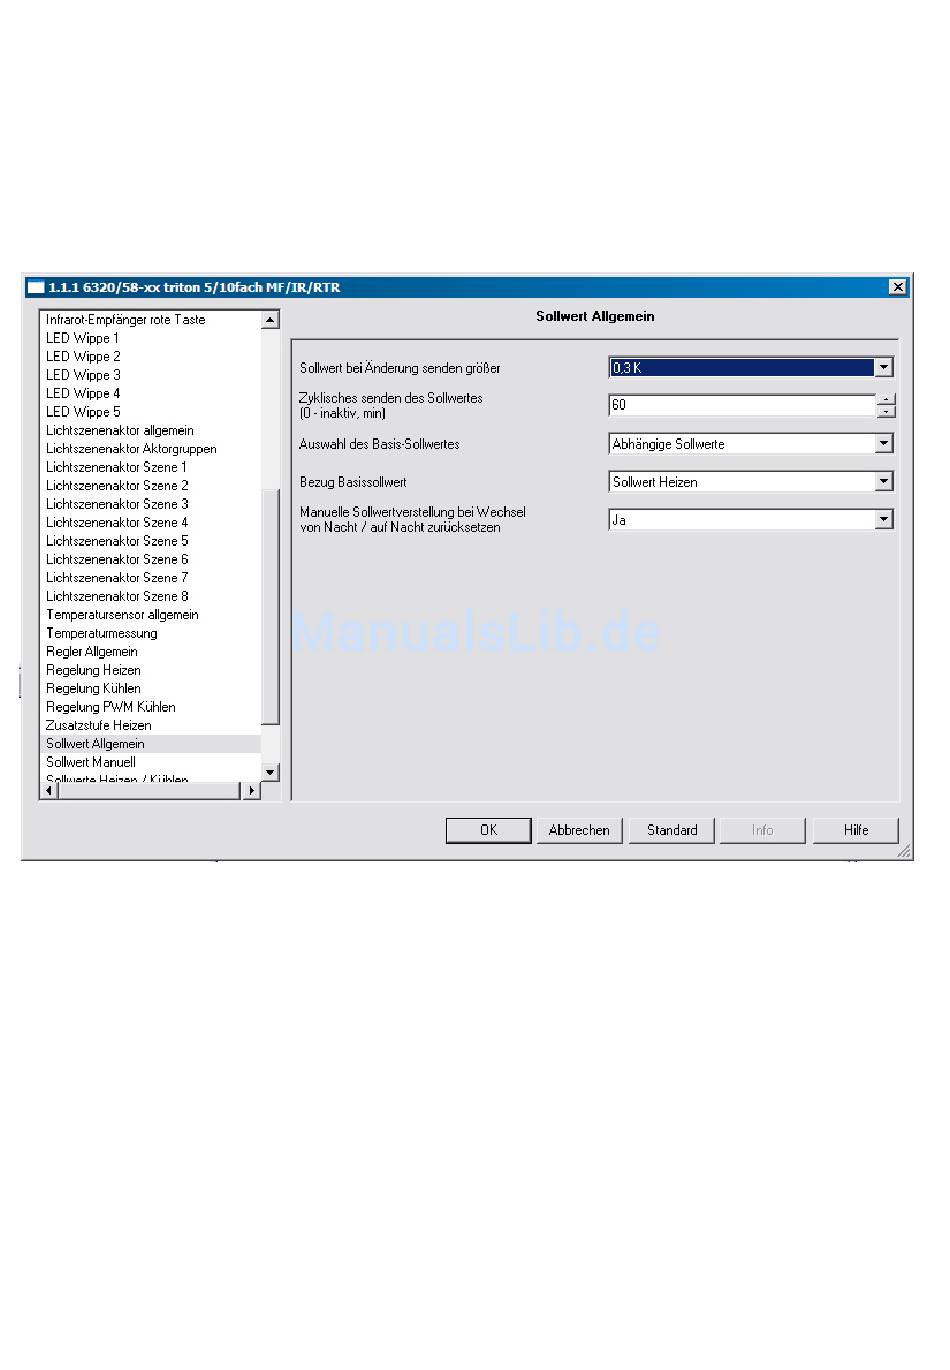Close the triton parameter dialog
Viewport: 950px width, 1370px height.
click(898, 287)
